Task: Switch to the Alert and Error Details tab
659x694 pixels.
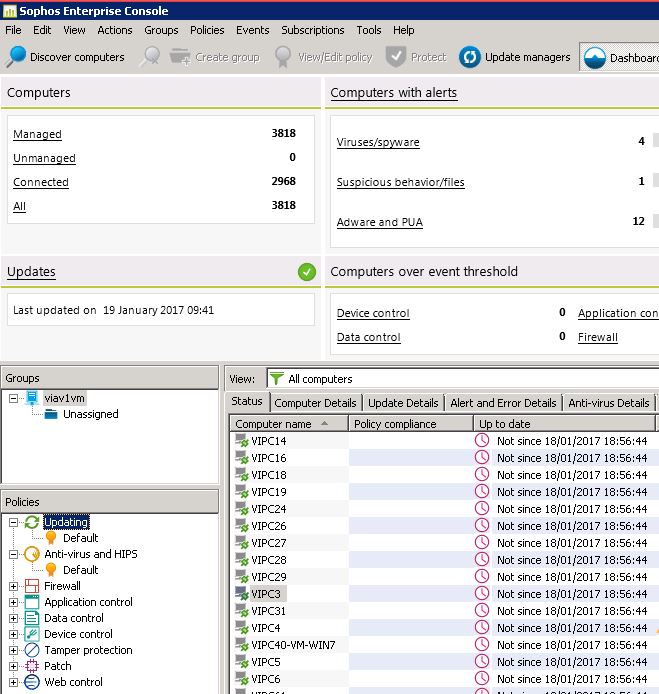Action: [503, 403]
